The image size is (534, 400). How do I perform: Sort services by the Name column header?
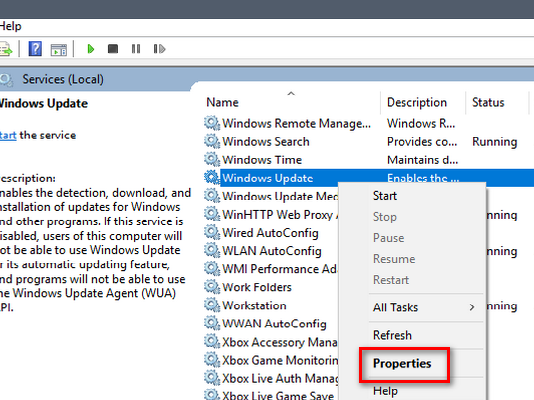point(222,102)
